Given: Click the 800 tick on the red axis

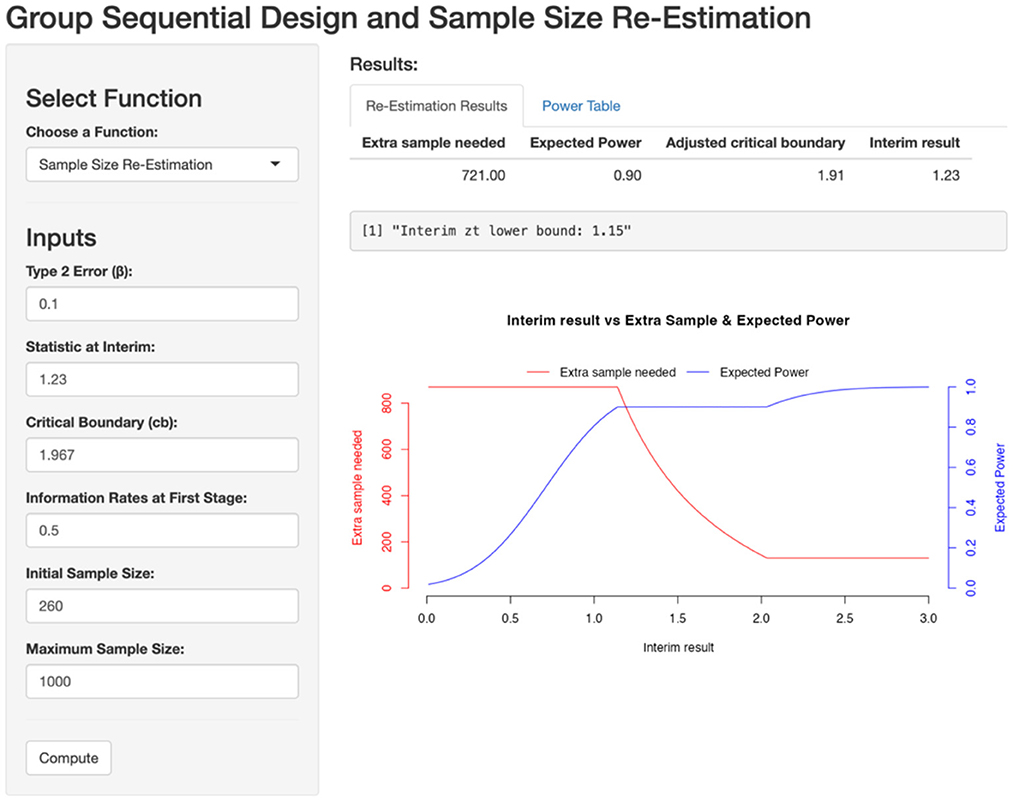Looking at the screenshot, I should [x=387, y=402].
